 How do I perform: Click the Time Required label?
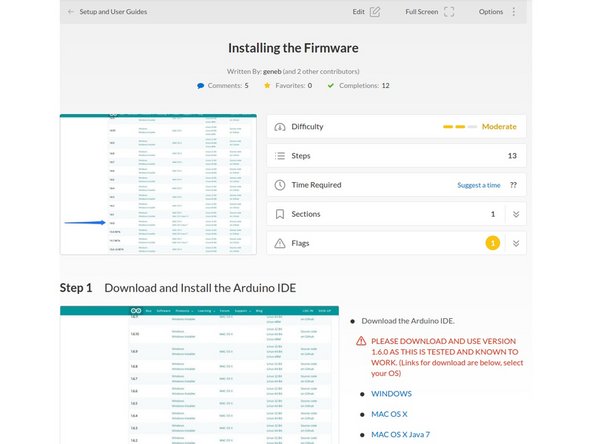(316, 185)
